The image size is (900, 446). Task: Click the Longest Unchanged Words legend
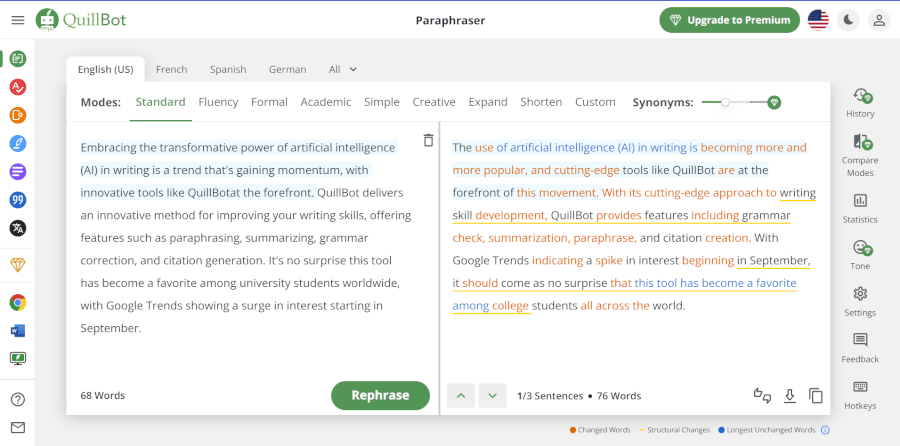tap(766, 430)
